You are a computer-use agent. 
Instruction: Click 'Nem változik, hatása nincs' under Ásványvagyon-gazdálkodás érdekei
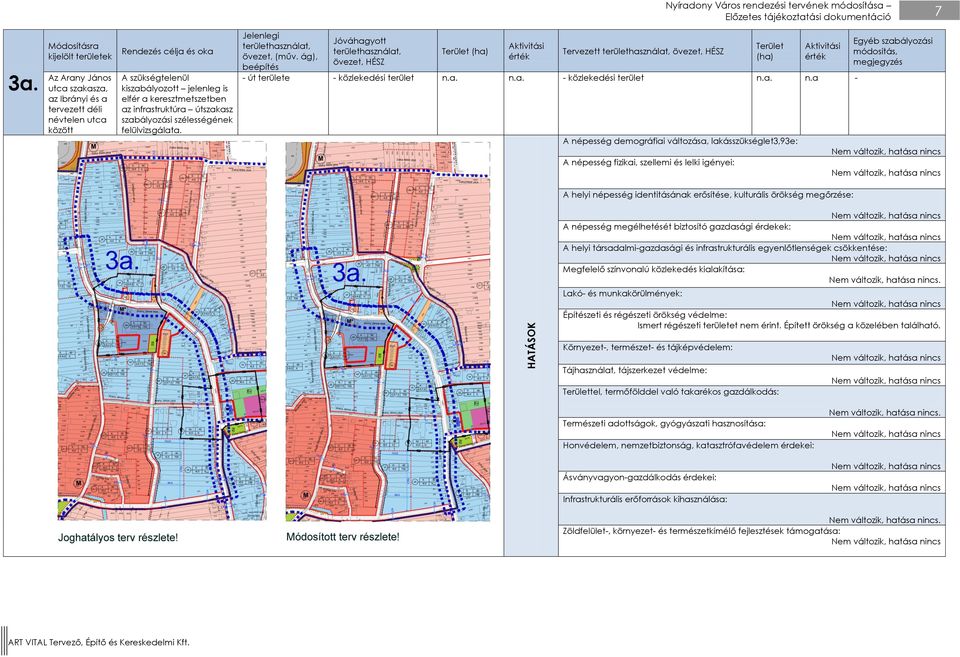[x=886, y=487]
